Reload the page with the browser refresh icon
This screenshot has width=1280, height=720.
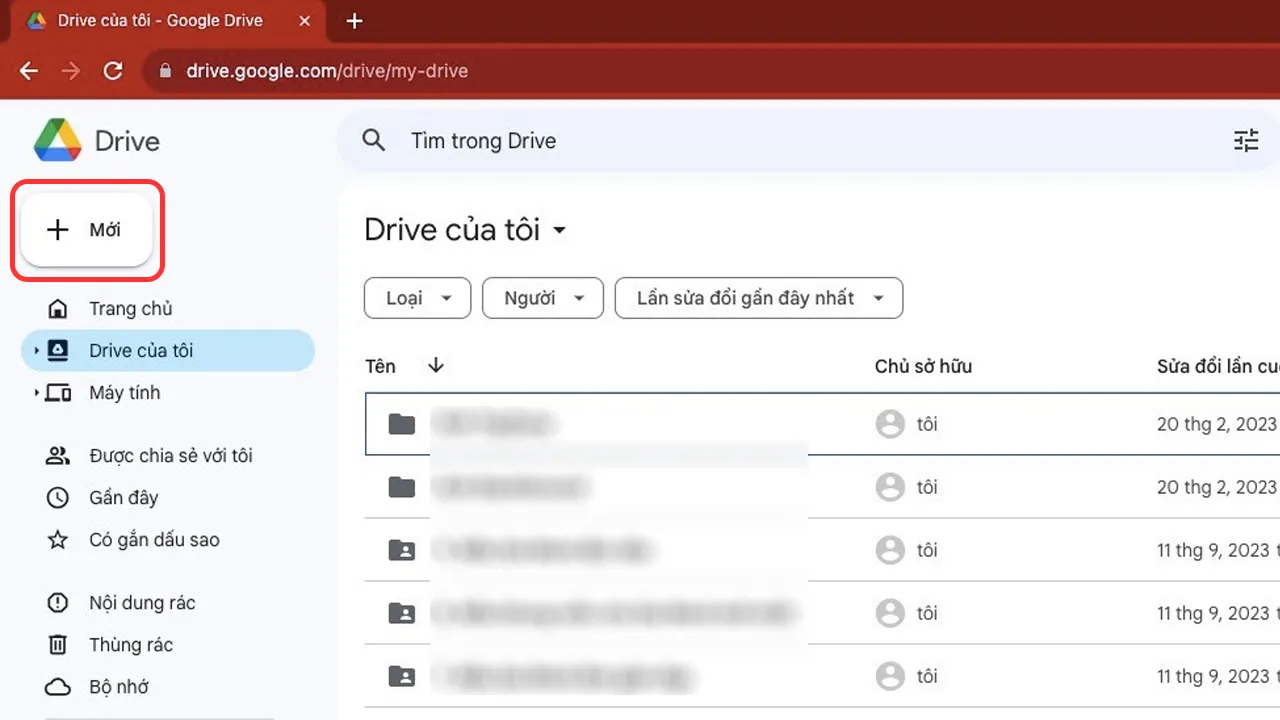click(113, 70)
